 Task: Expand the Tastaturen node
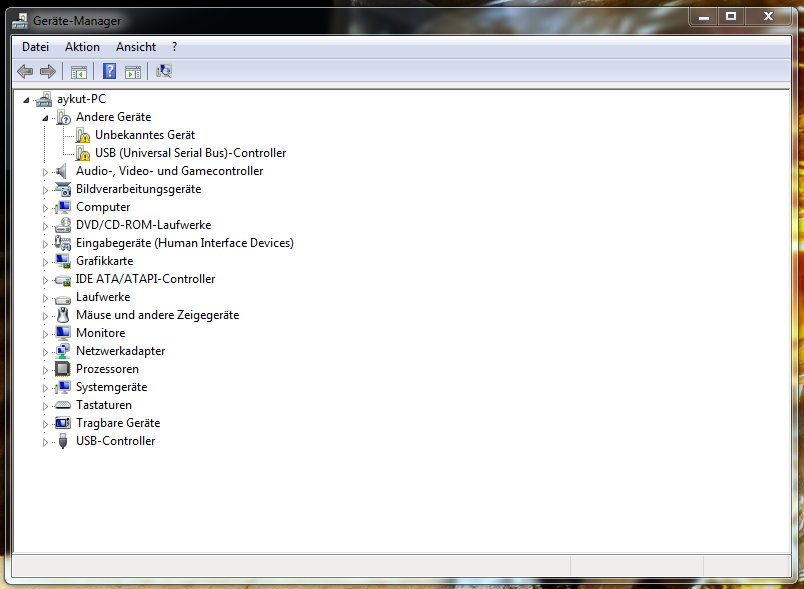tap(45, 406)
